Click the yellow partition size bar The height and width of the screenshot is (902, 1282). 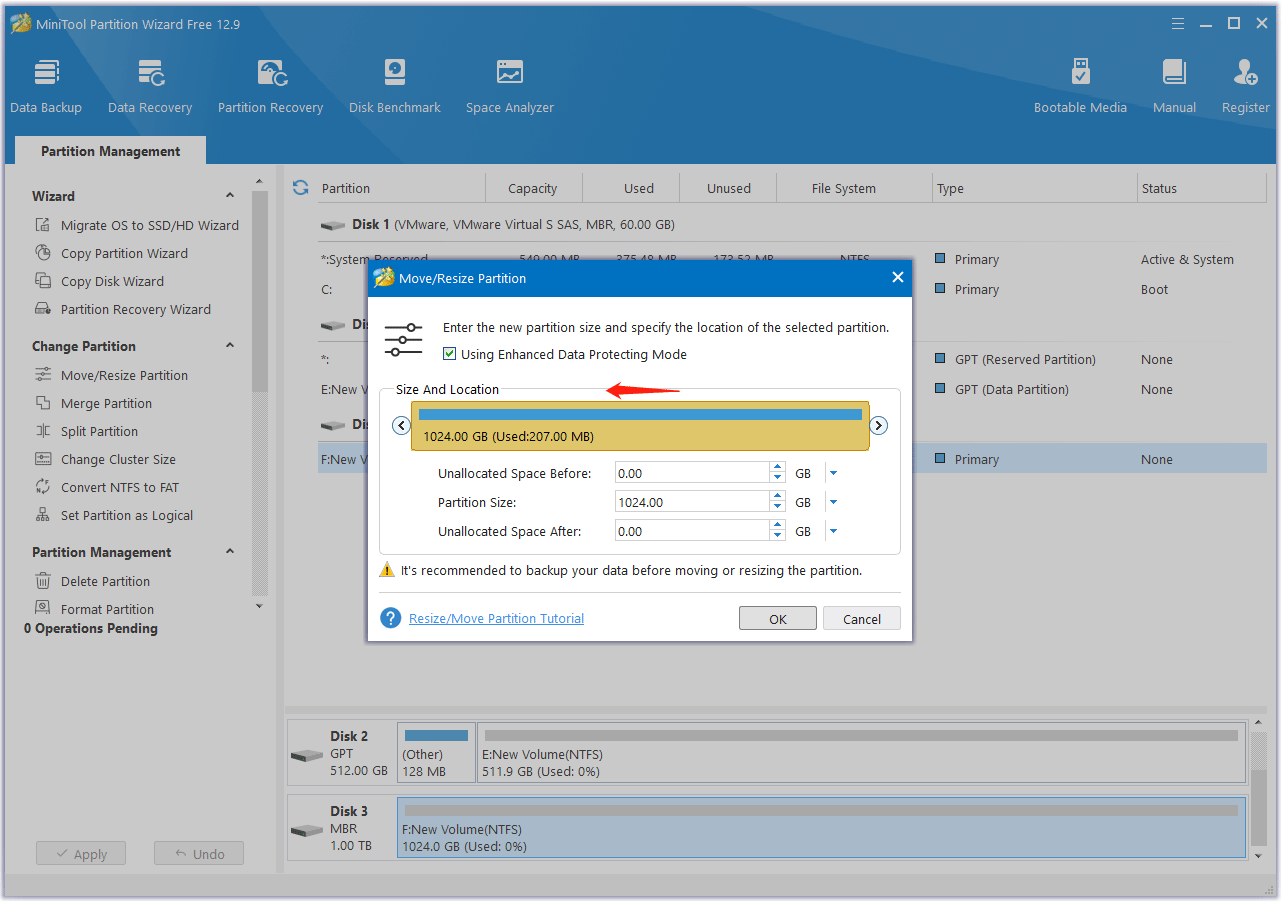click(x=640, y=426)
